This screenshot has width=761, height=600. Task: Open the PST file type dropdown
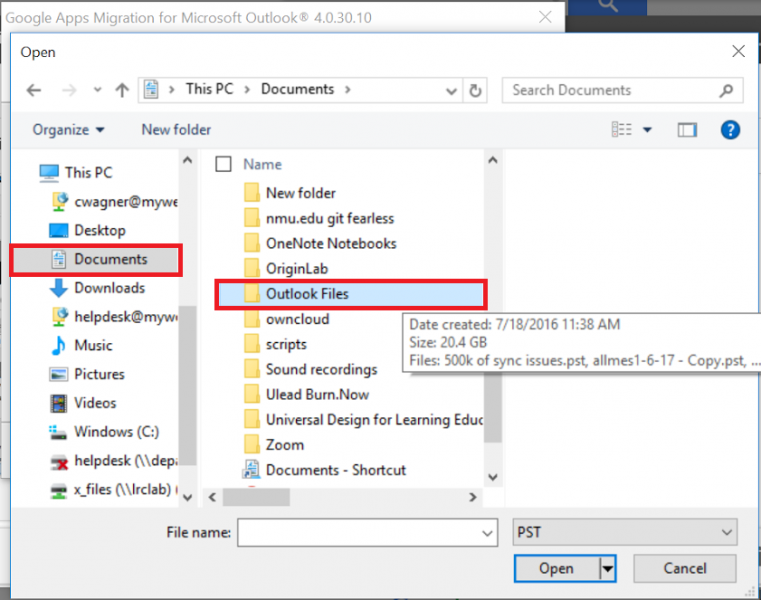click(x=625, y=533)
